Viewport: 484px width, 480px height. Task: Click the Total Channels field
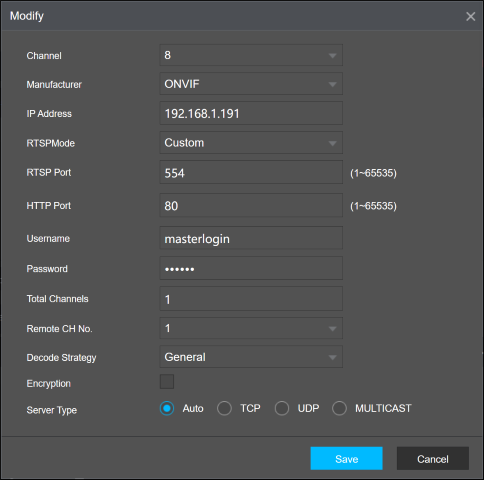click(251, 299)
